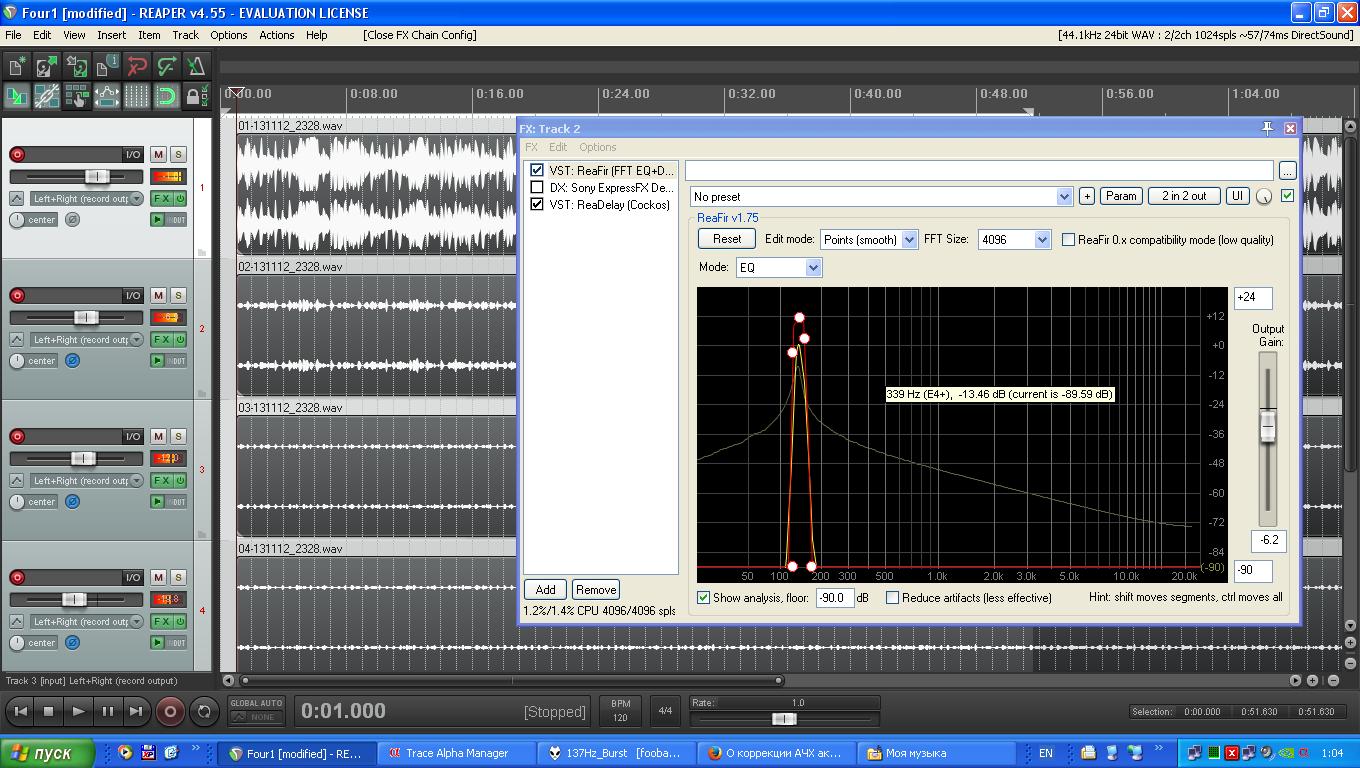This screenshot has height=768, width=1360.
Task: Toggle ripple editing toolbar icon
Action: (77, 96)
